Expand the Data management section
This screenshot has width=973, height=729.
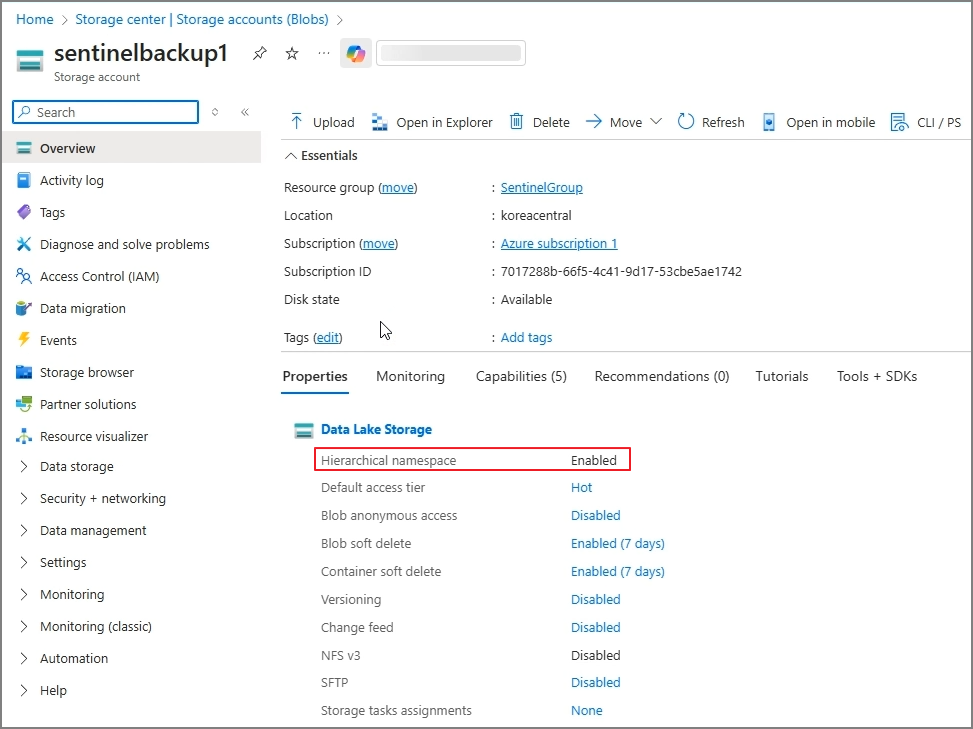(24, 530)
